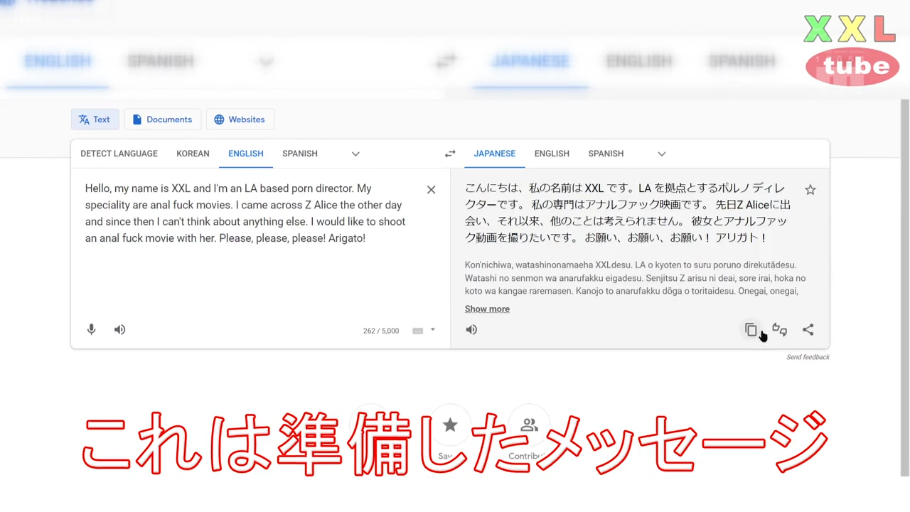Play the Japanese translation audio

pos(471,329)
